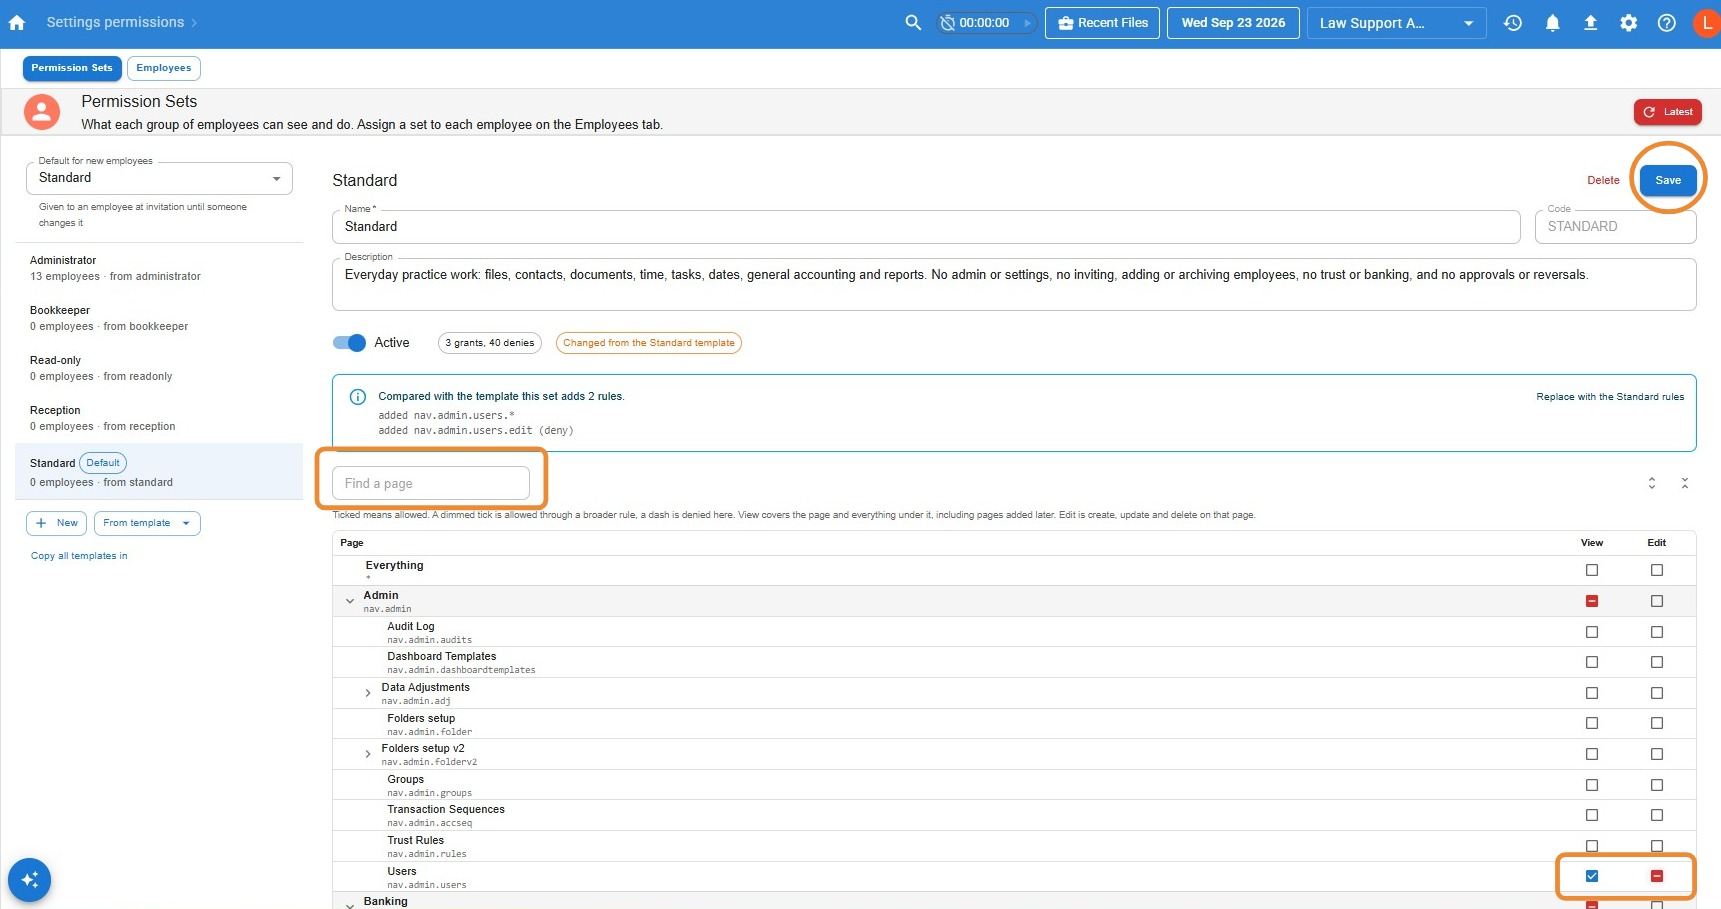Click the Save button

pyautogui.click(x=1668, y=180)
